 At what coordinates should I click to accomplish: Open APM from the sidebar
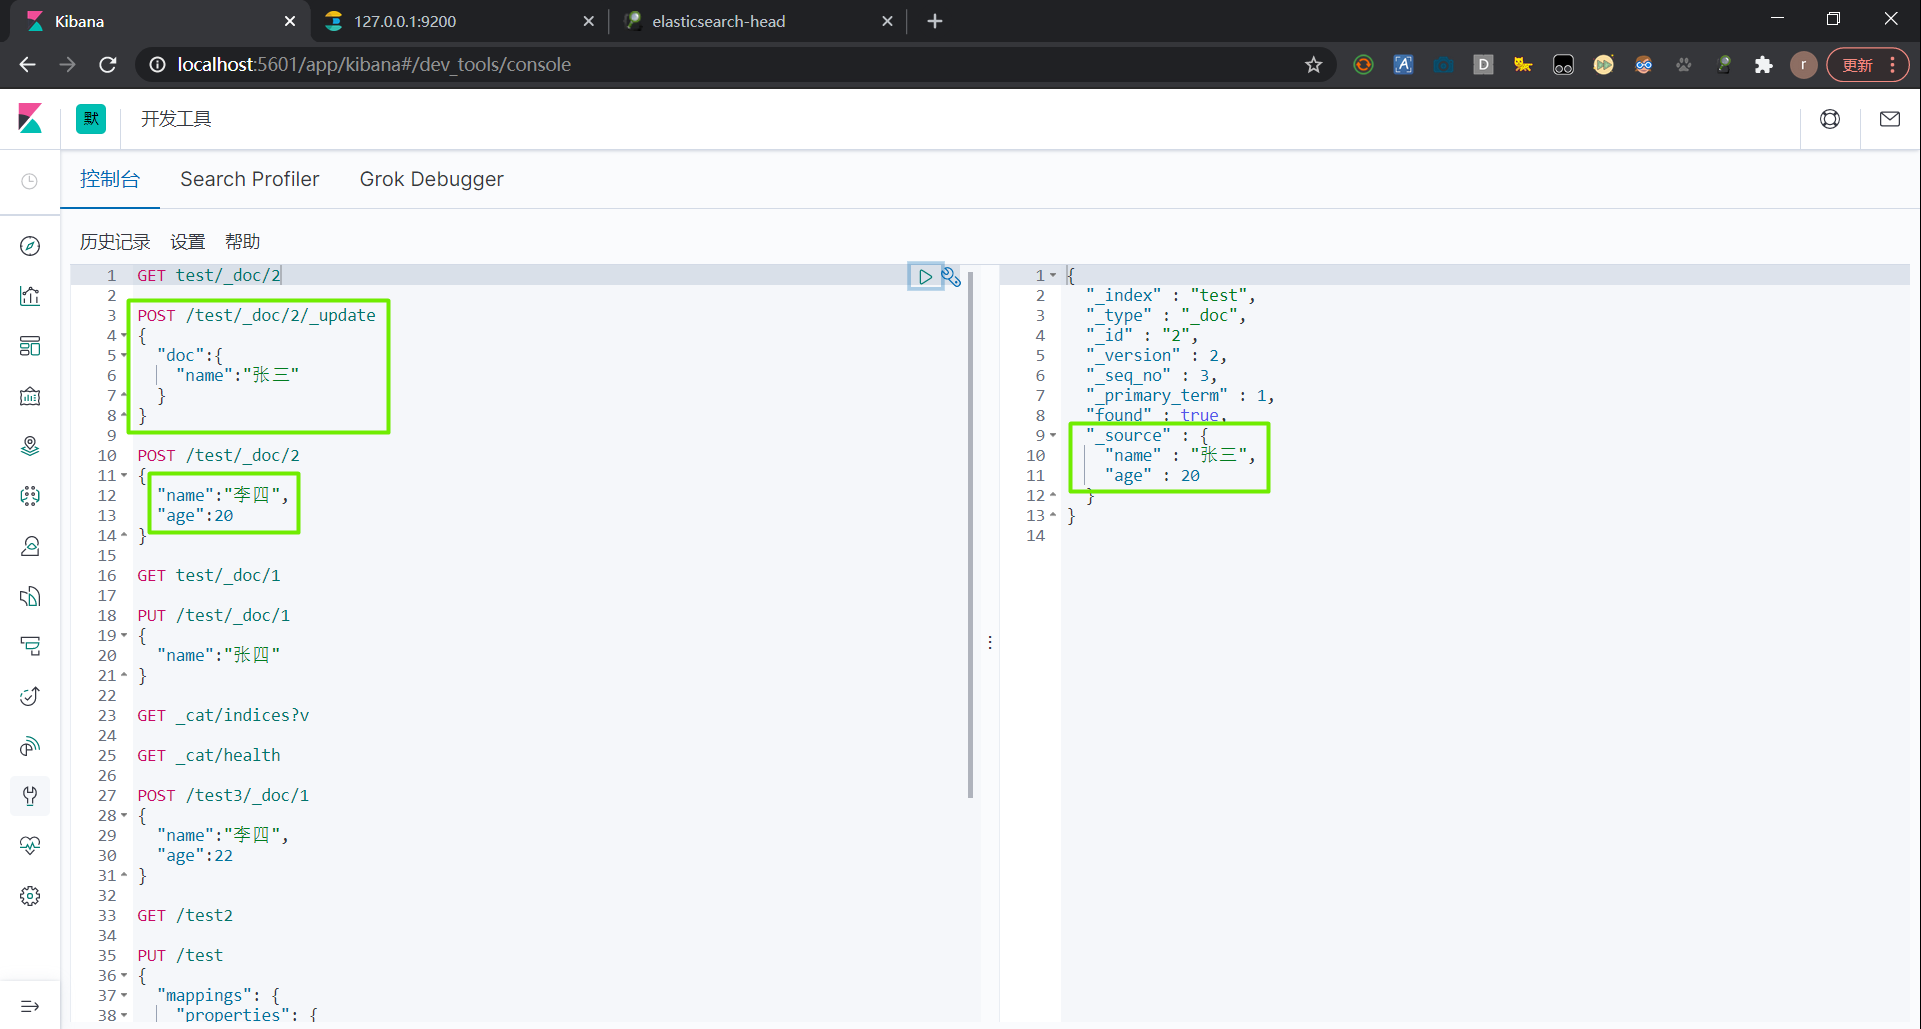[30, 646]
